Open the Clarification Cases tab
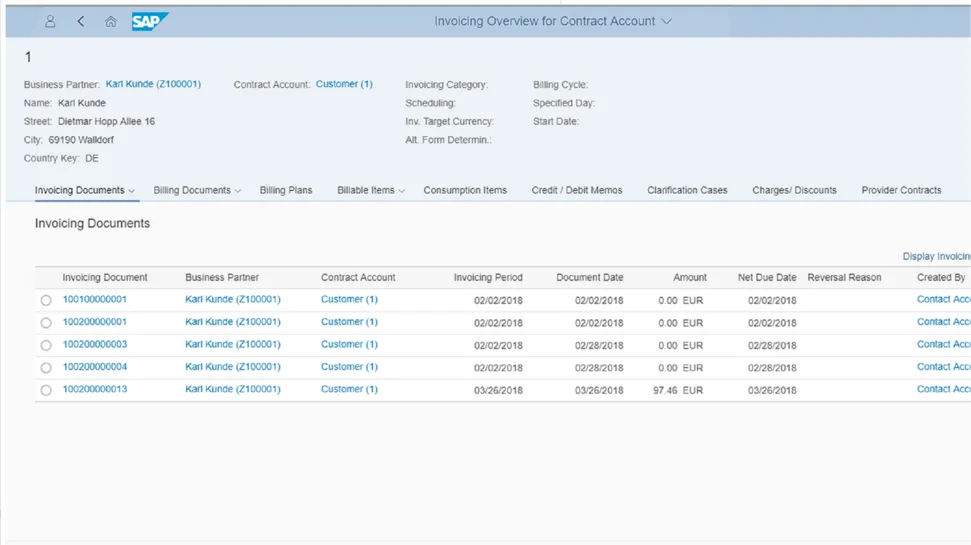The image size is (971, 545). (x=687, y=190)
